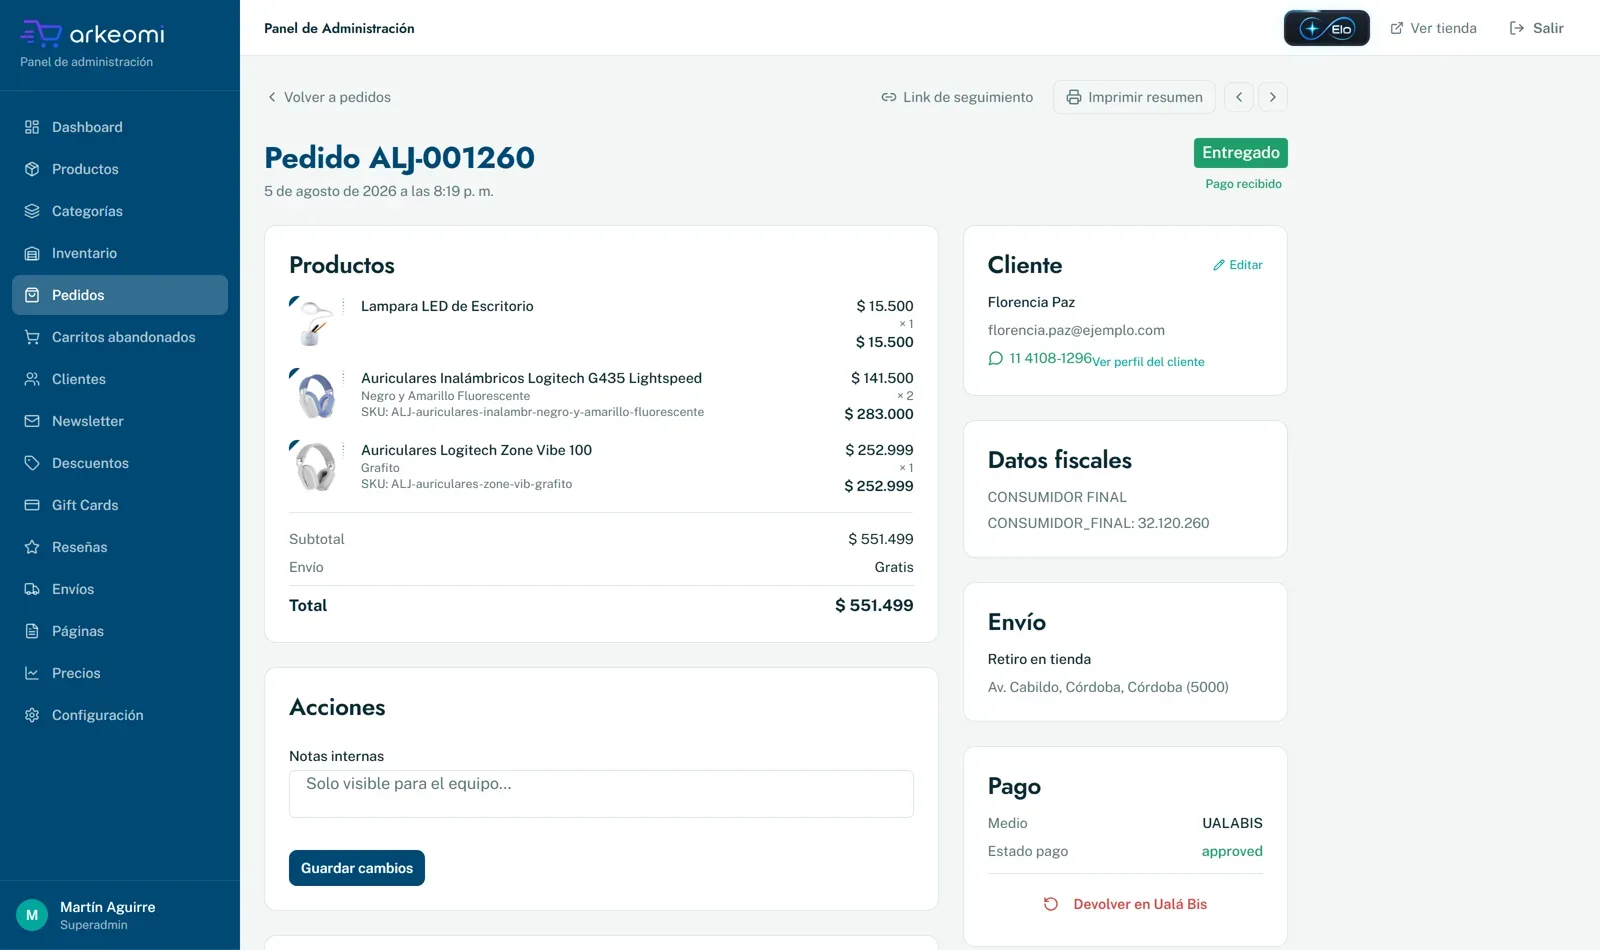Click the Ver tienda external-link icon
The height and width of the screenshot is (950, 1600).
[1397, 28]
